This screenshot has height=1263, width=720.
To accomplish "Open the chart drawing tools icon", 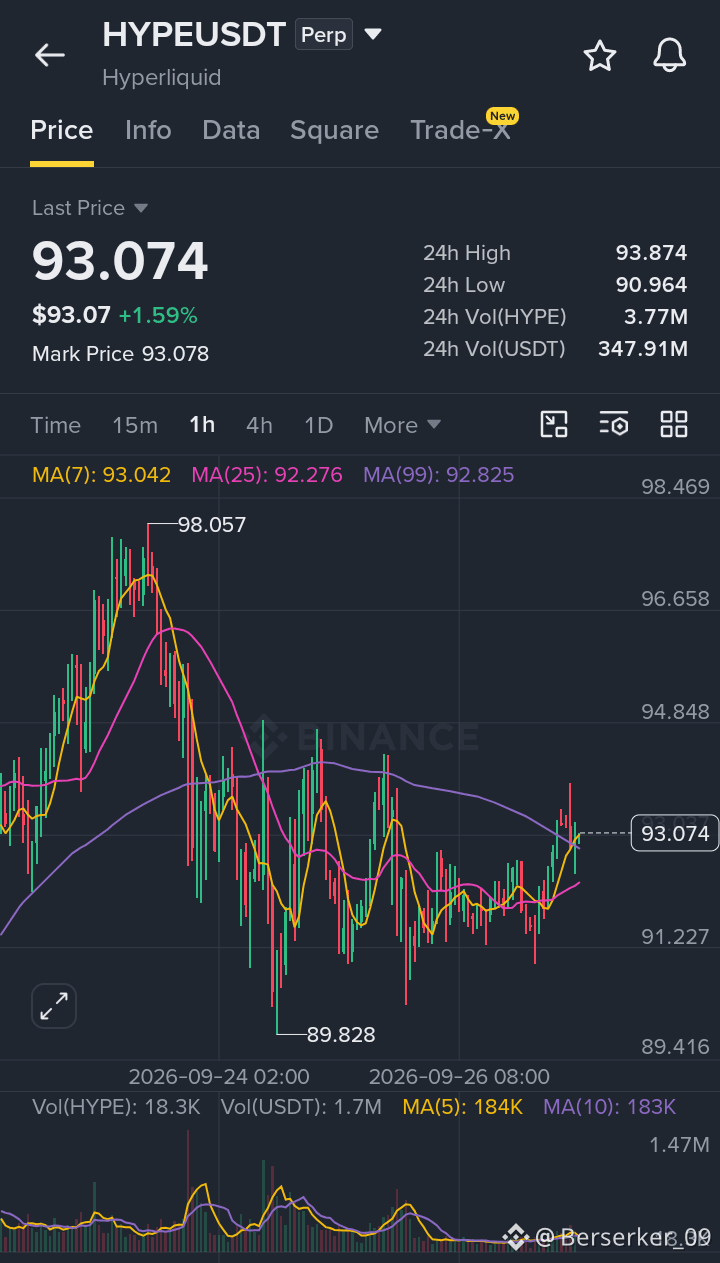I will pyautogui.click(x=554, y=424).
